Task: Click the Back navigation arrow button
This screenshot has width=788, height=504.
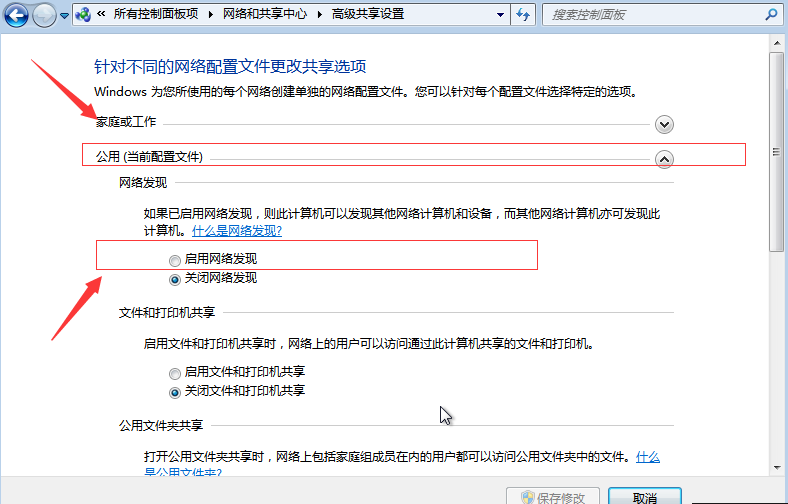Action: [x=16, y=16]
